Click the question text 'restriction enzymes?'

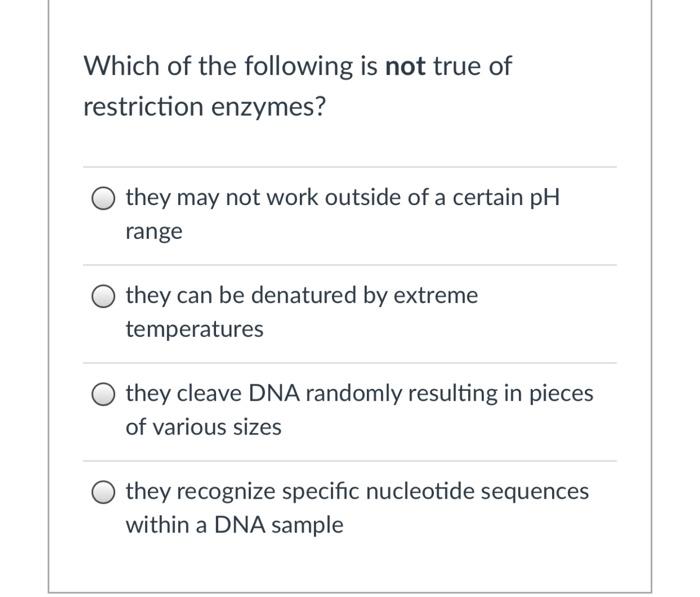205,107
